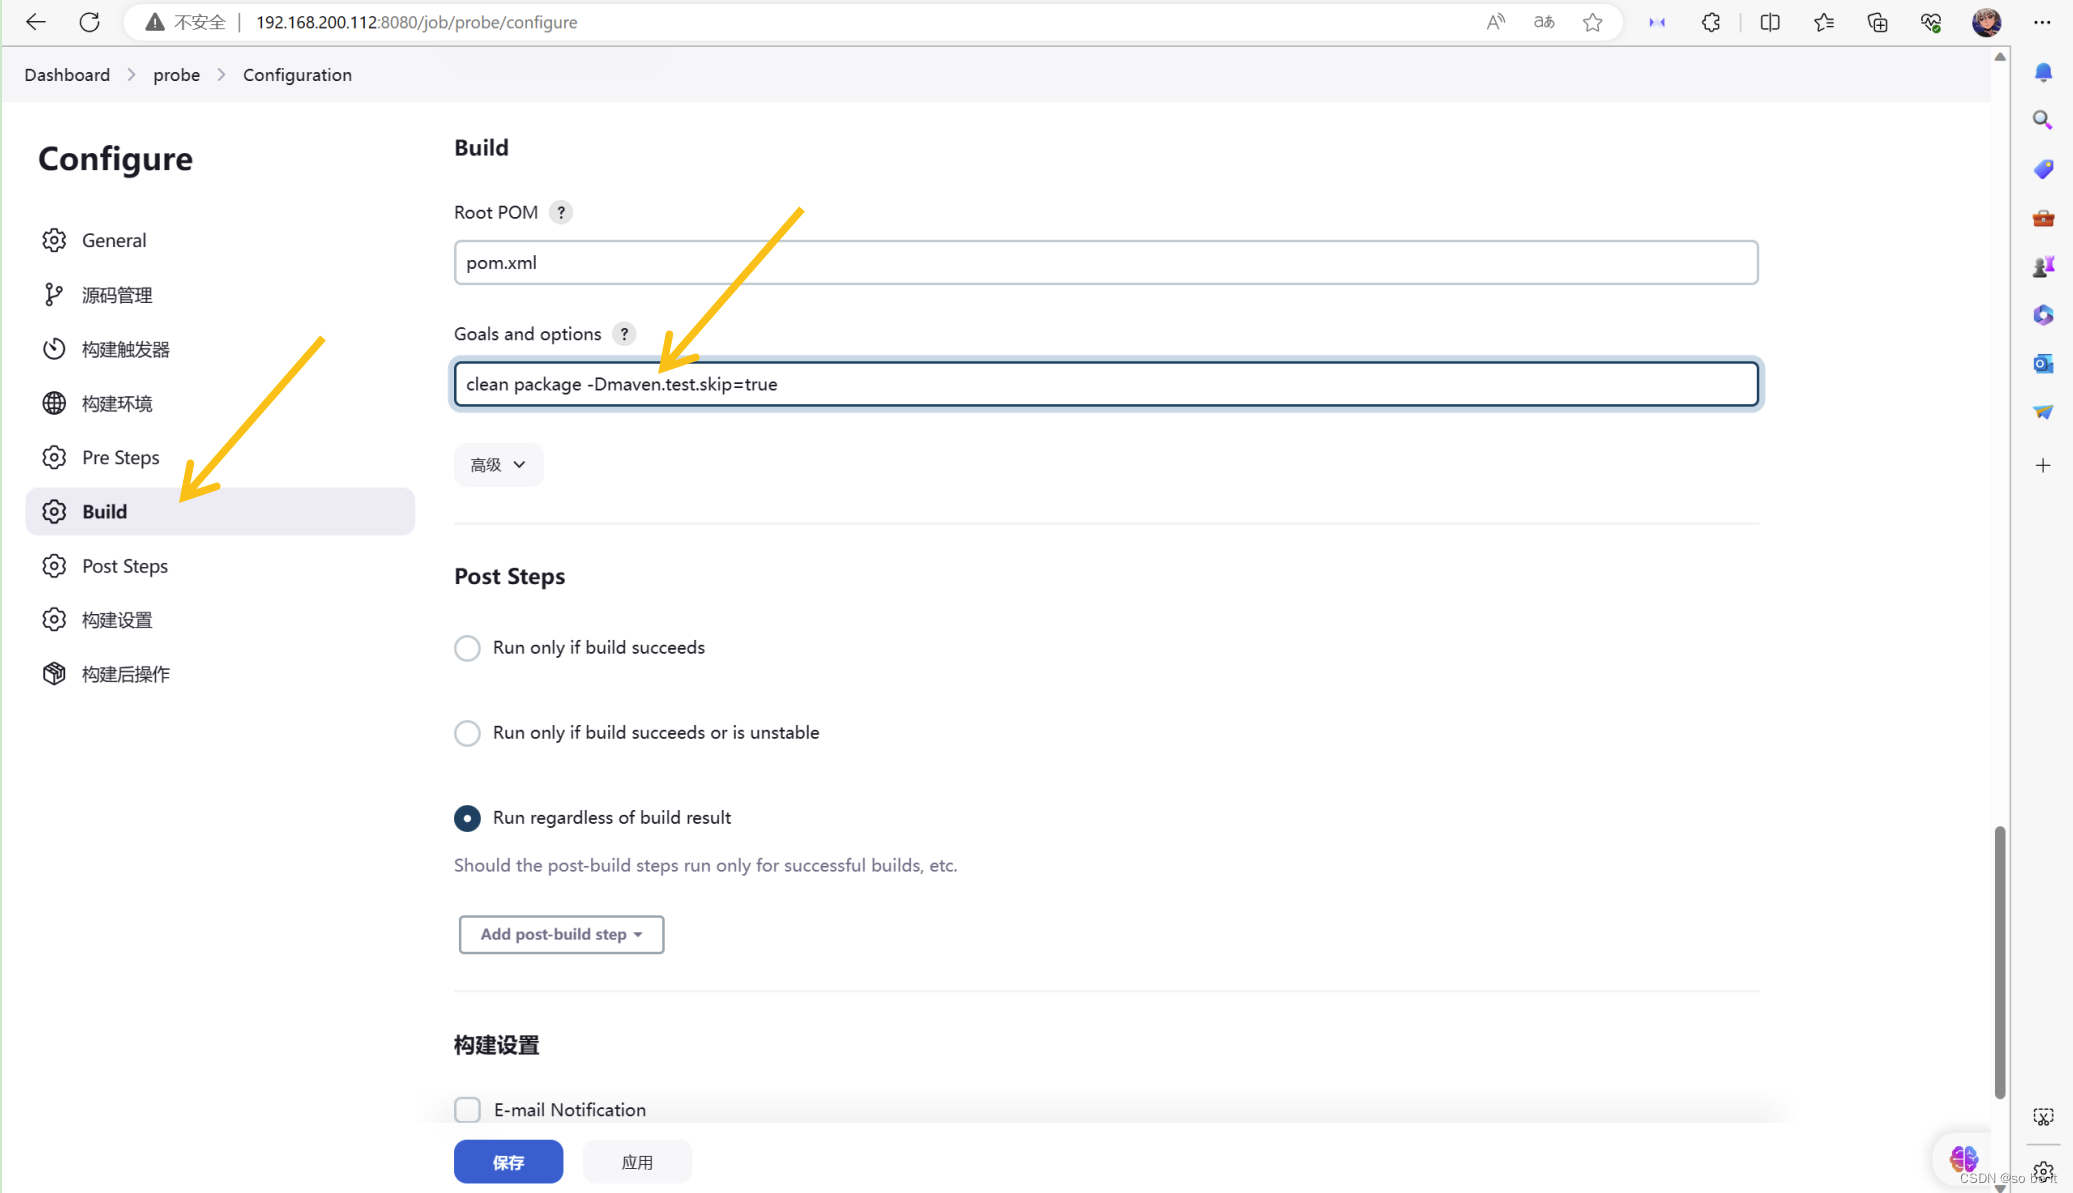Toggle split screen icon in toolbar
The width and height of the screenshot is (2073, 1193).
1770,22
